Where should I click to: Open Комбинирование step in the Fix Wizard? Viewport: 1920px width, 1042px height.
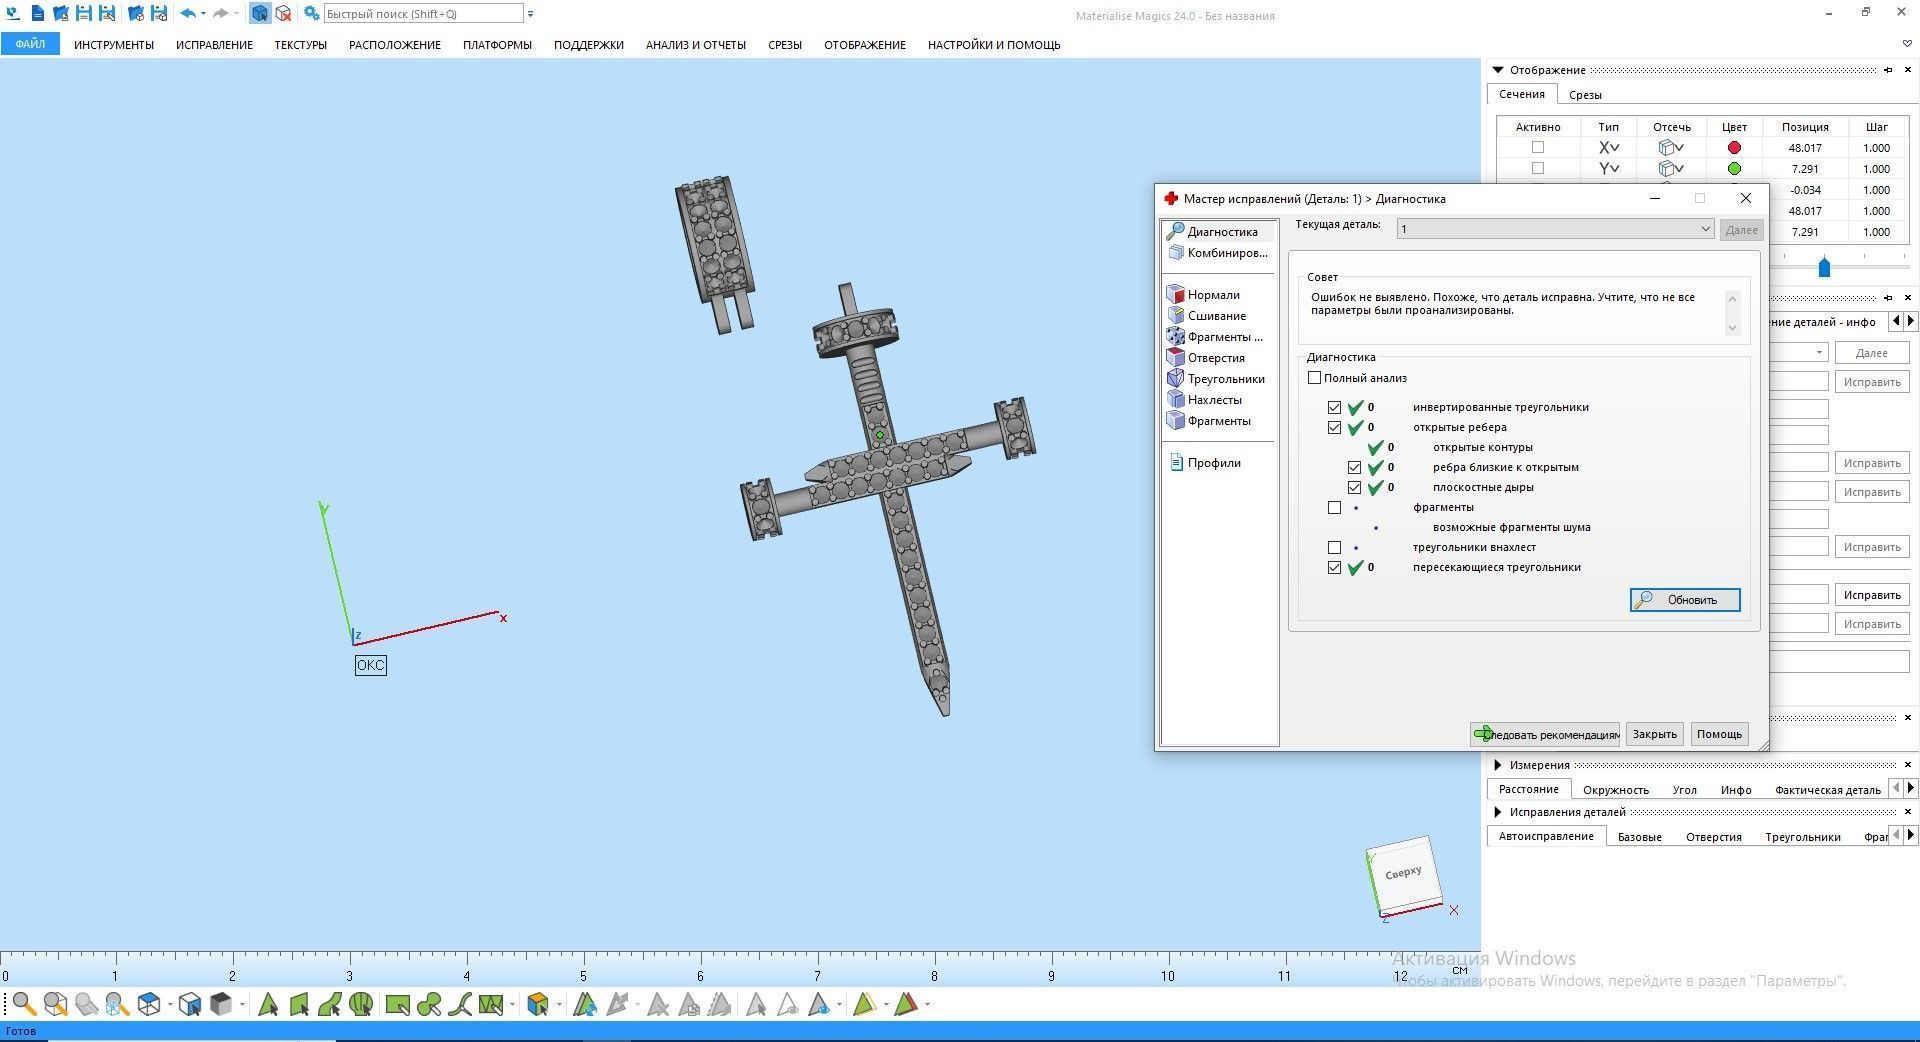click(1217, 253)
